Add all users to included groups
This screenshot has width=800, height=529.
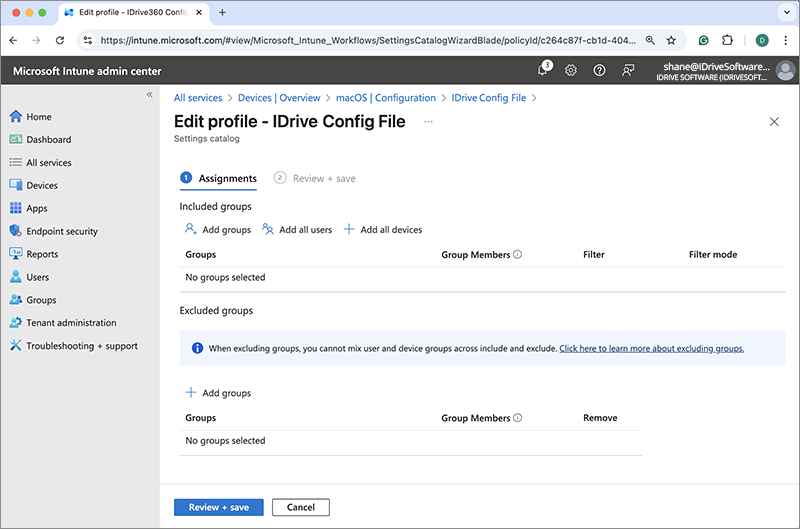[297, 230]
